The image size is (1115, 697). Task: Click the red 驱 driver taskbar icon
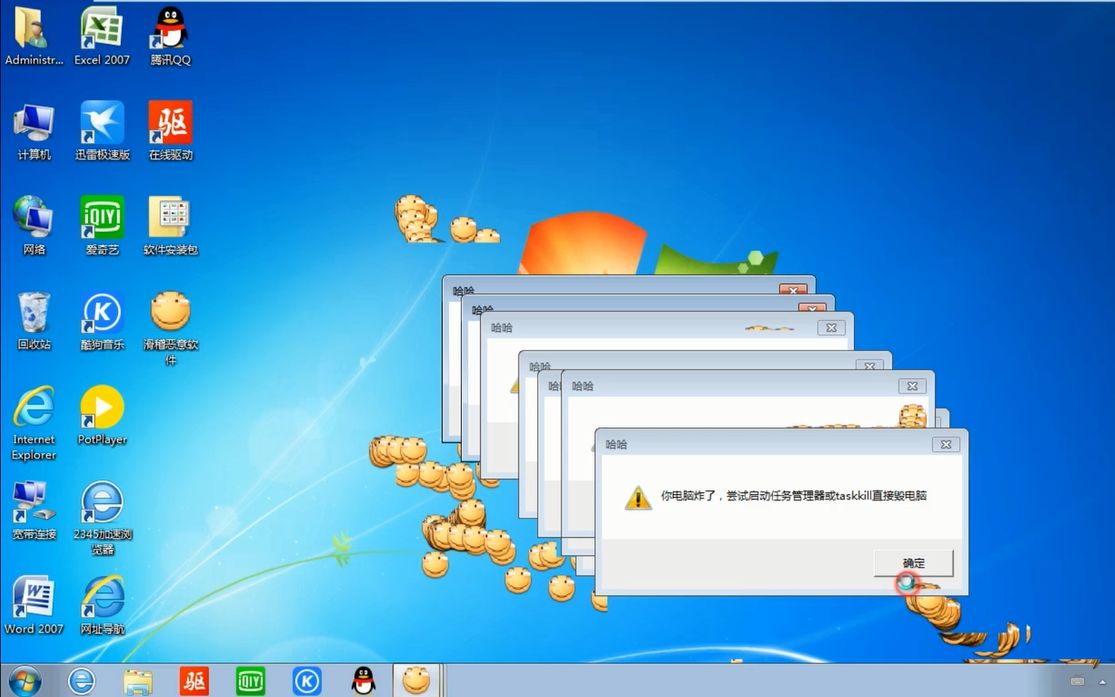pyautogui.click(x=193, y=681)
